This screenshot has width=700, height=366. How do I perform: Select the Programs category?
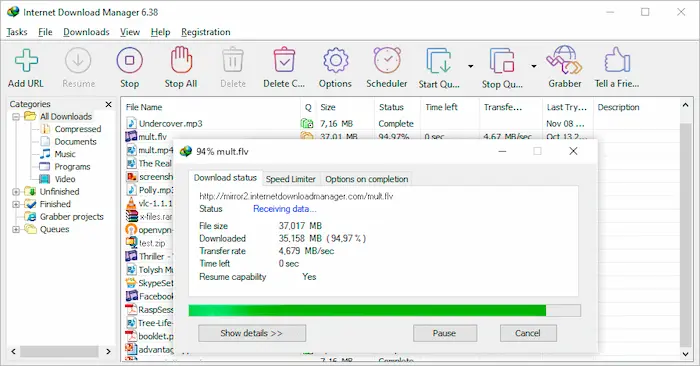tap(72, 166)
